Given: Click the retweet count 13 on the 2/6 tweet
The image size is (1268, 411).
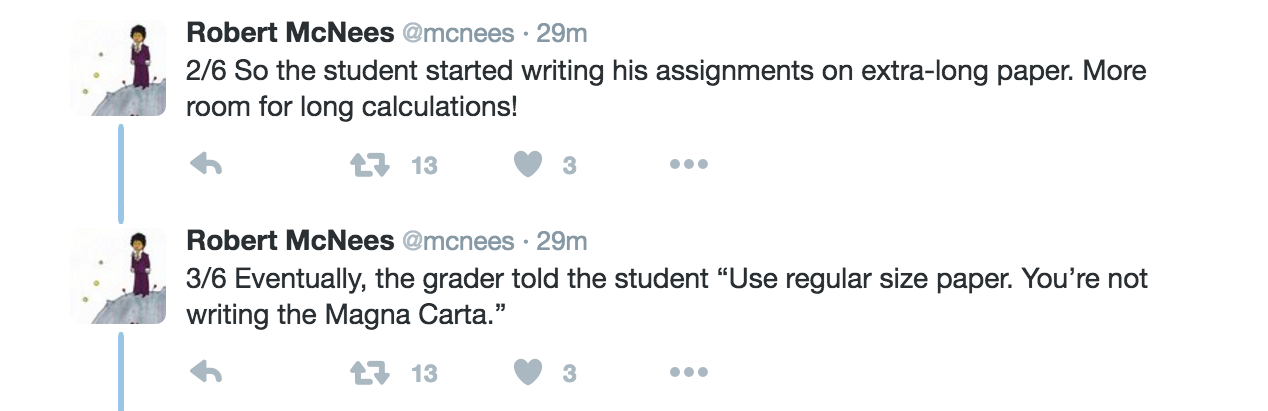Looking at the screenshot, I should pyautogui.click(x=425, y=166).
